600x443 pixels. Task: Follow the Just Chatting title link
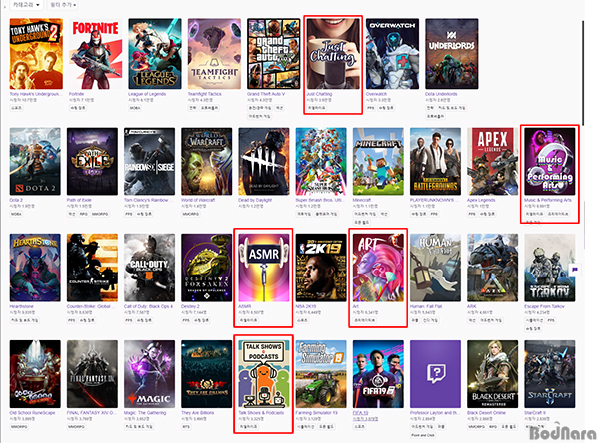[x=319, y=94]
